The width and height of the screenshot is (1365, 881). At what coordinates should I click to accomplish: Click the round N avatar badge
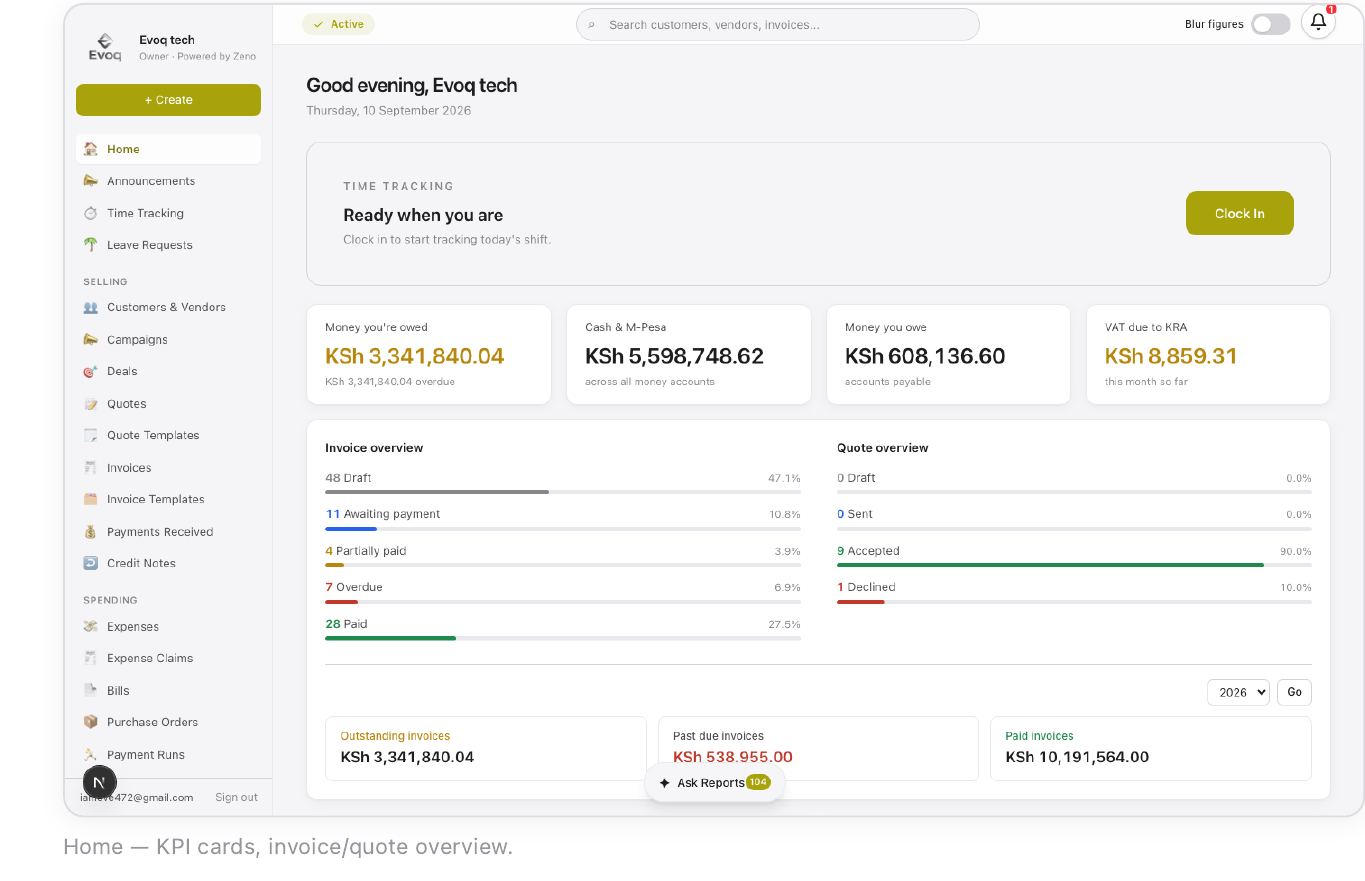click(x=99, y=782)
